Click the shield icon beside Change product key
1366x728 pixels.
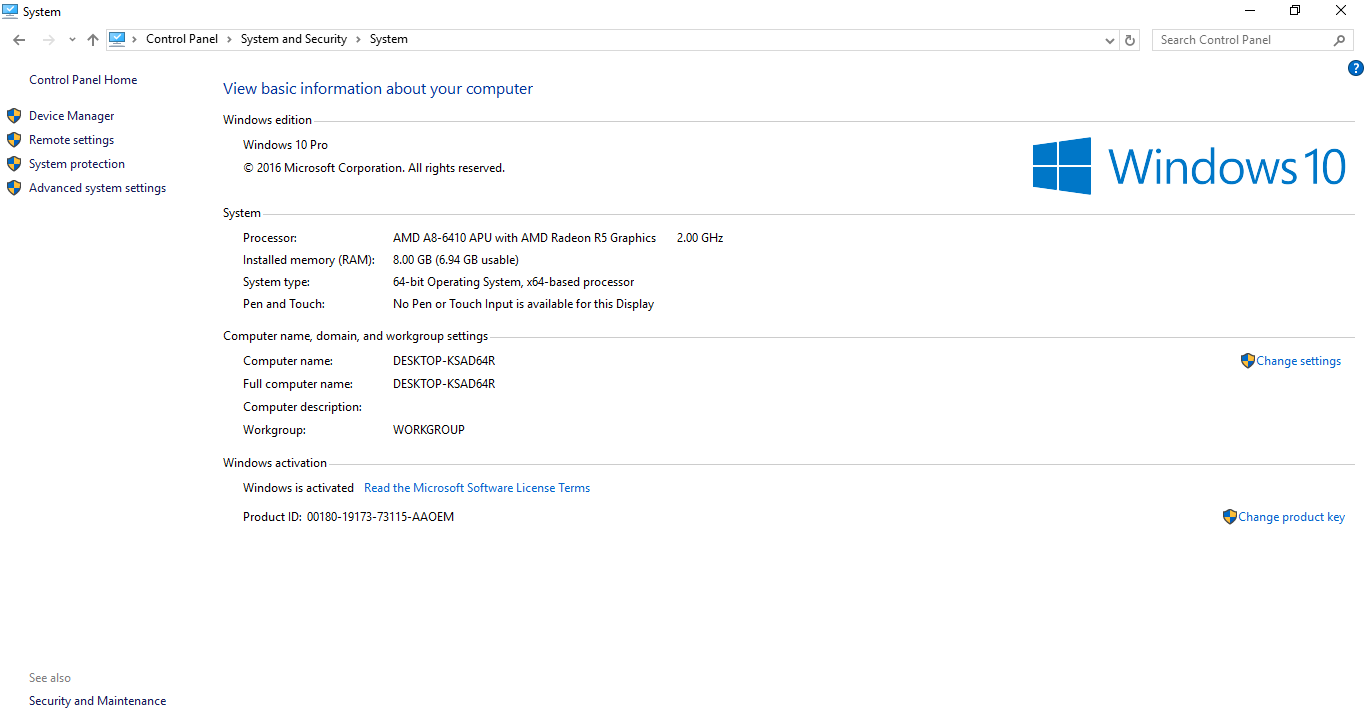tap(1229, 517)
